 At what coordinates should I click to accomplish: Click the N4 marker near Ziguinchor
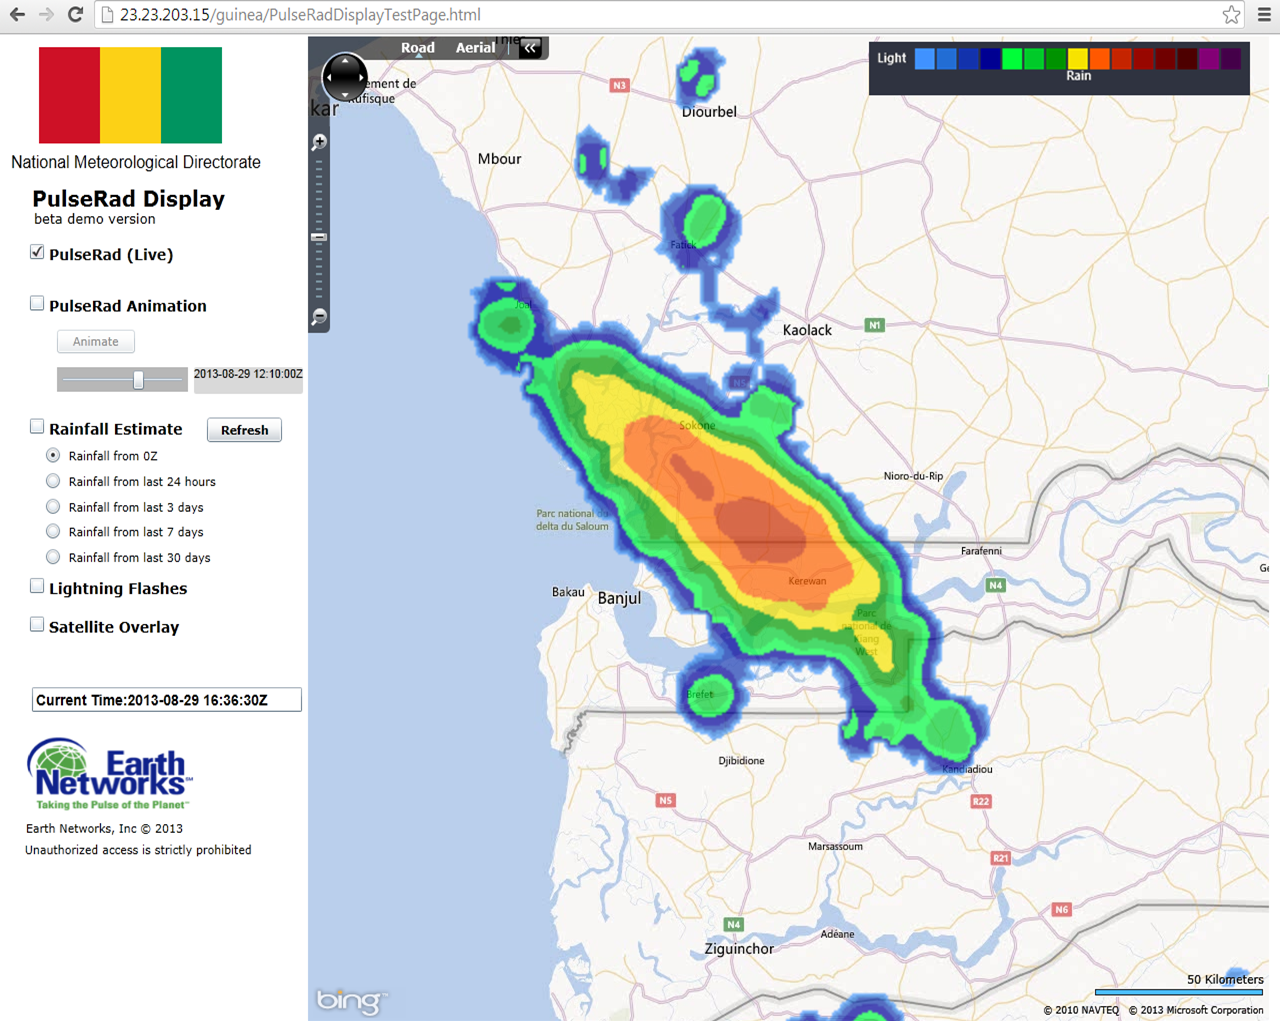click(734, 924)
